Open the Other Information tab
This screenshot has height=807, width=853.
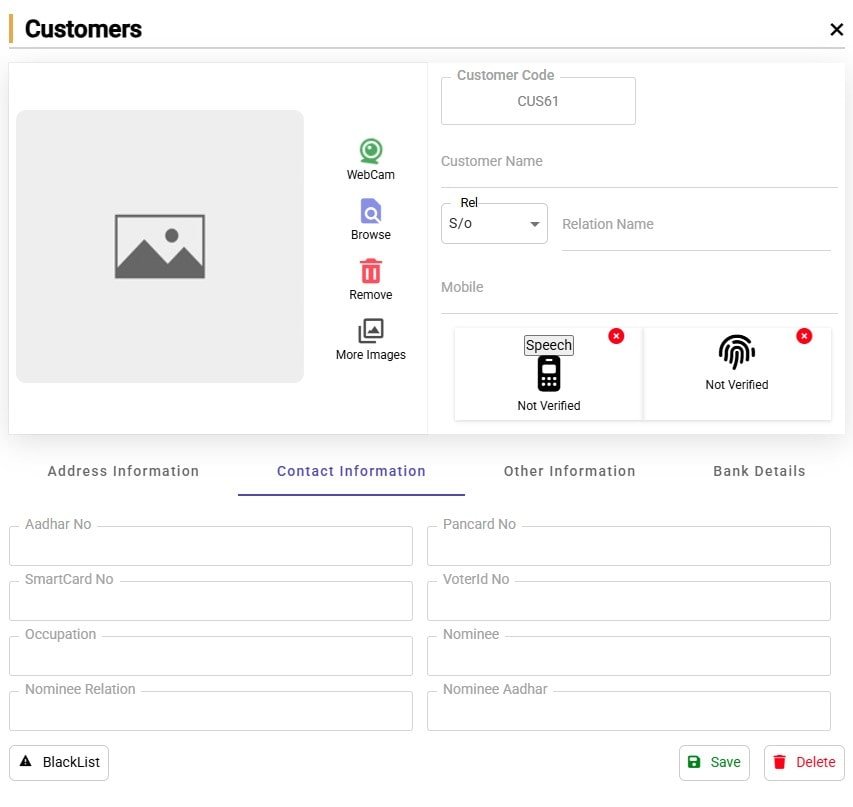coord(569,471)
